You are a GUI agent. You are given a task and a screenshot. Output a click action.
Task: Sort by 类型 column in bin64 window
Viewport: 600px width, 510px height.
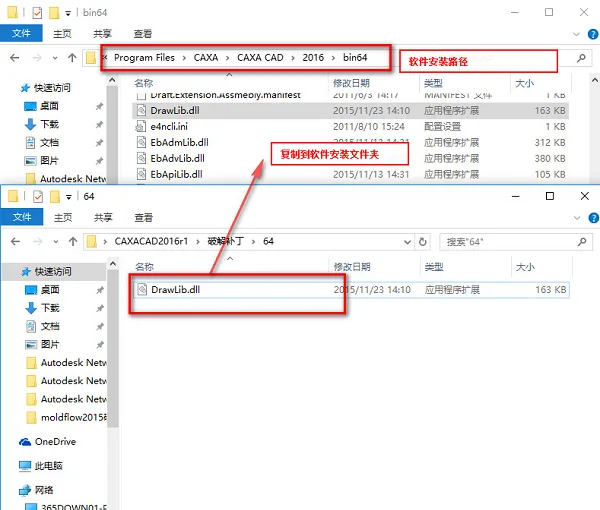click(x=433, y=83)
